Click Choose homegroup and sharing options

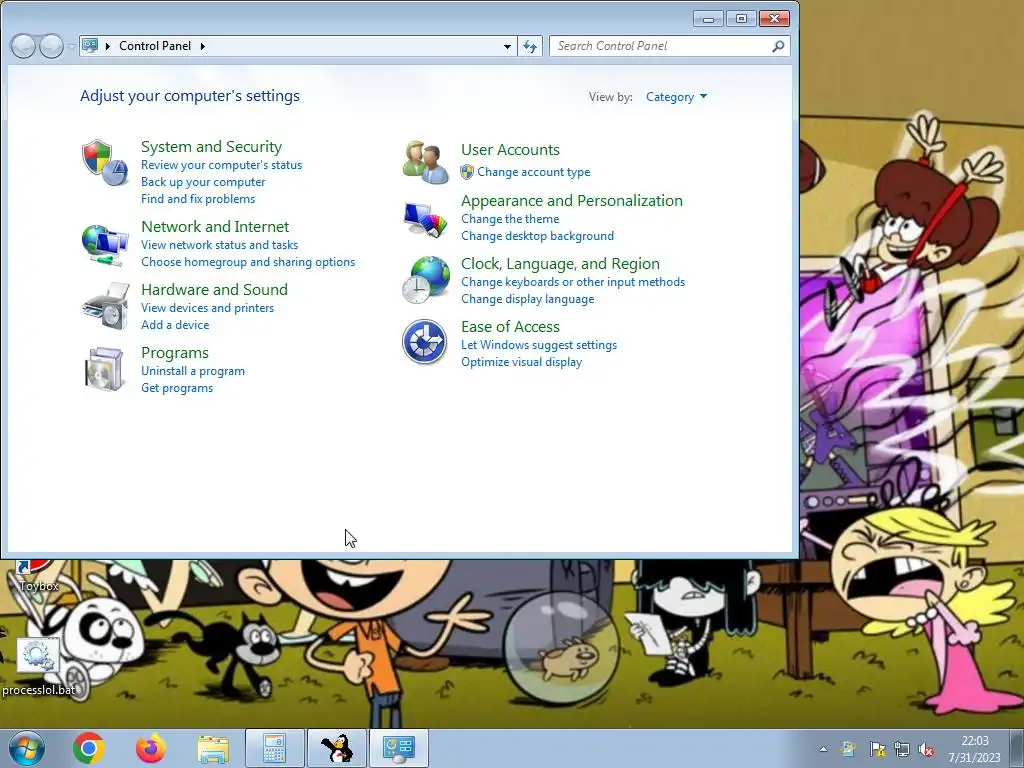click(248, 262)
